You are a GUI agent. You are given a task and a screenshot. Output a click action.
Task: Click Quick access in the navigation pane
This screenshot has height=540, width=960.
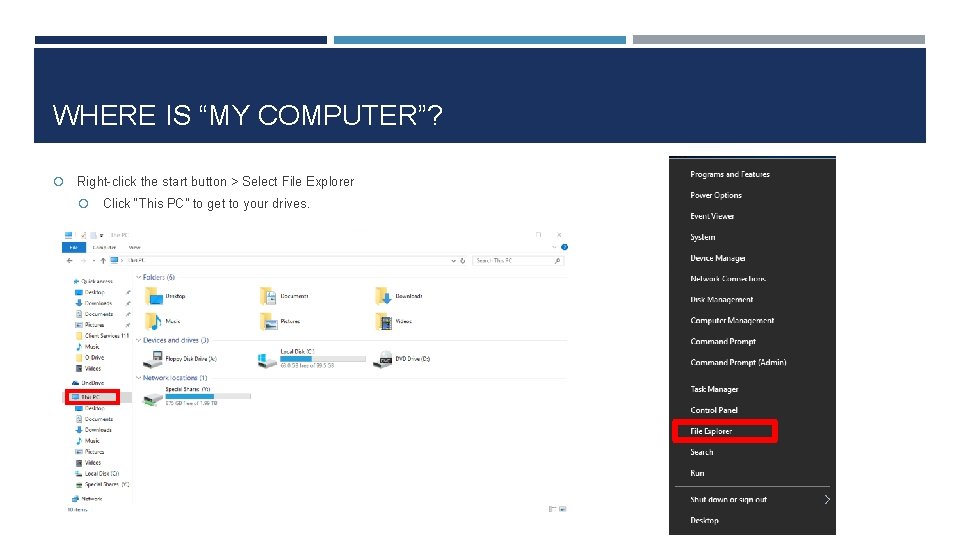click(93, 281)
